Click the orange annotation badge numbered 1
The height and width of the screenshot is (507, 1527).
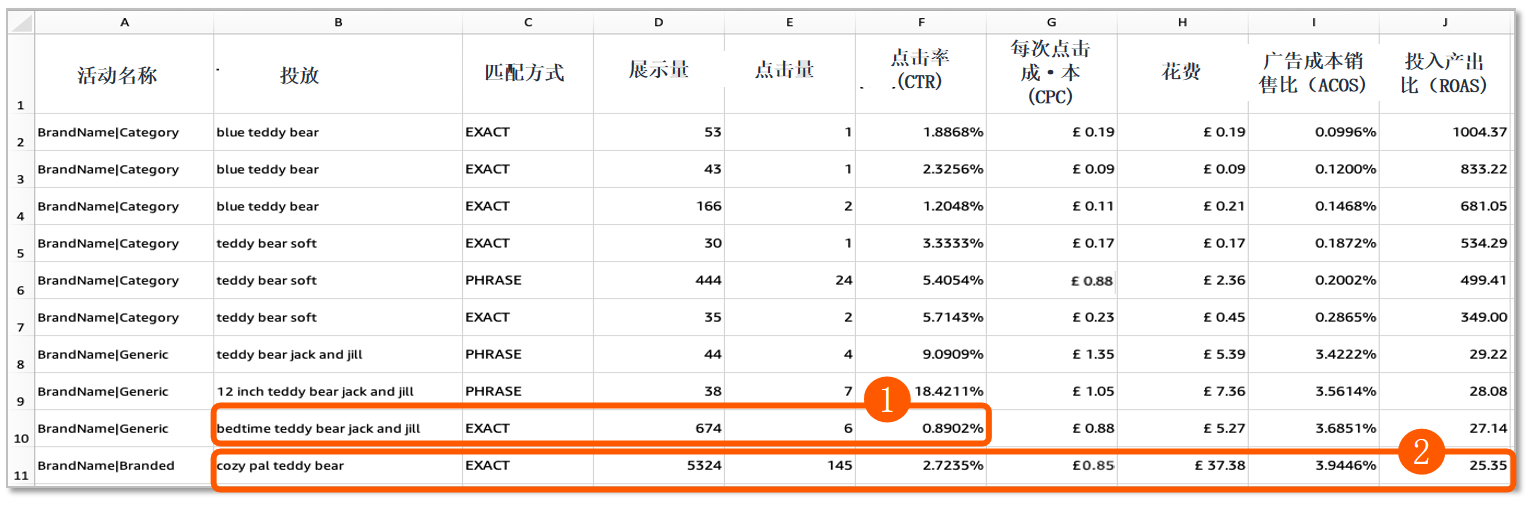pos(886,402)
